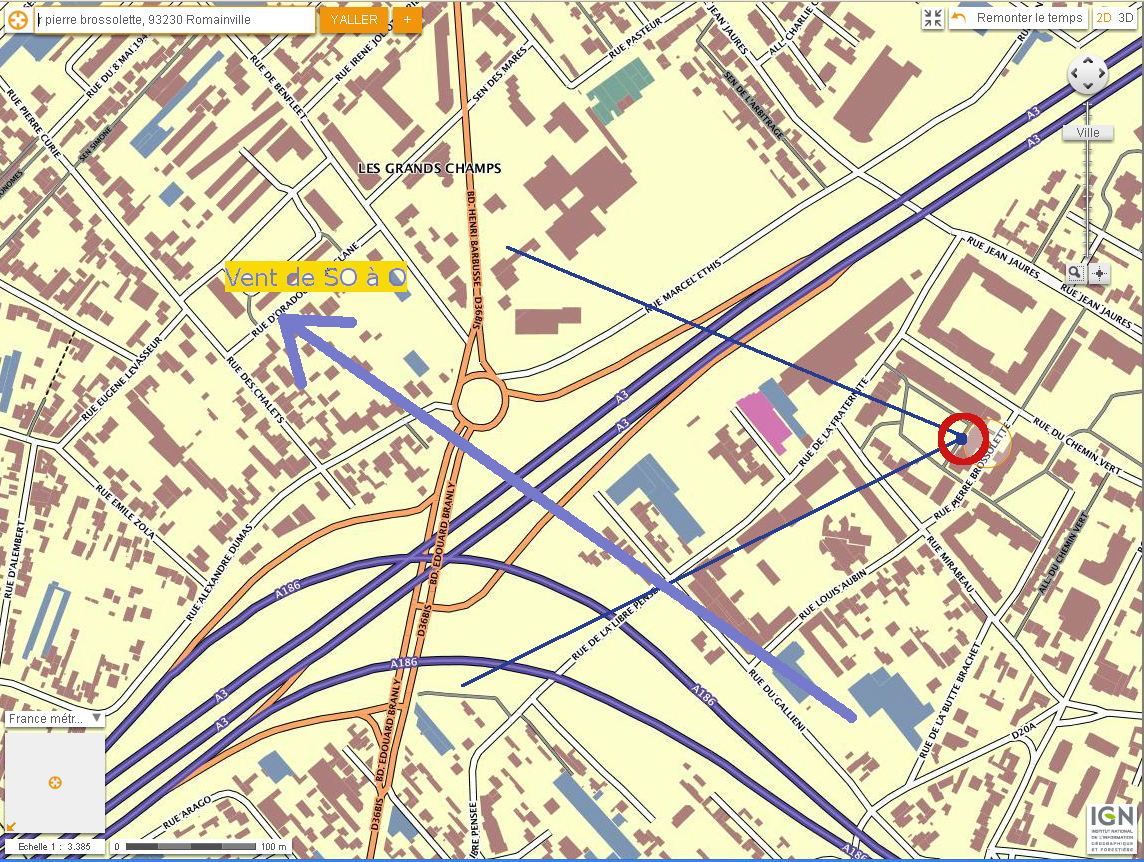
Task: Switch map to 3D view
Action: 1126,19
